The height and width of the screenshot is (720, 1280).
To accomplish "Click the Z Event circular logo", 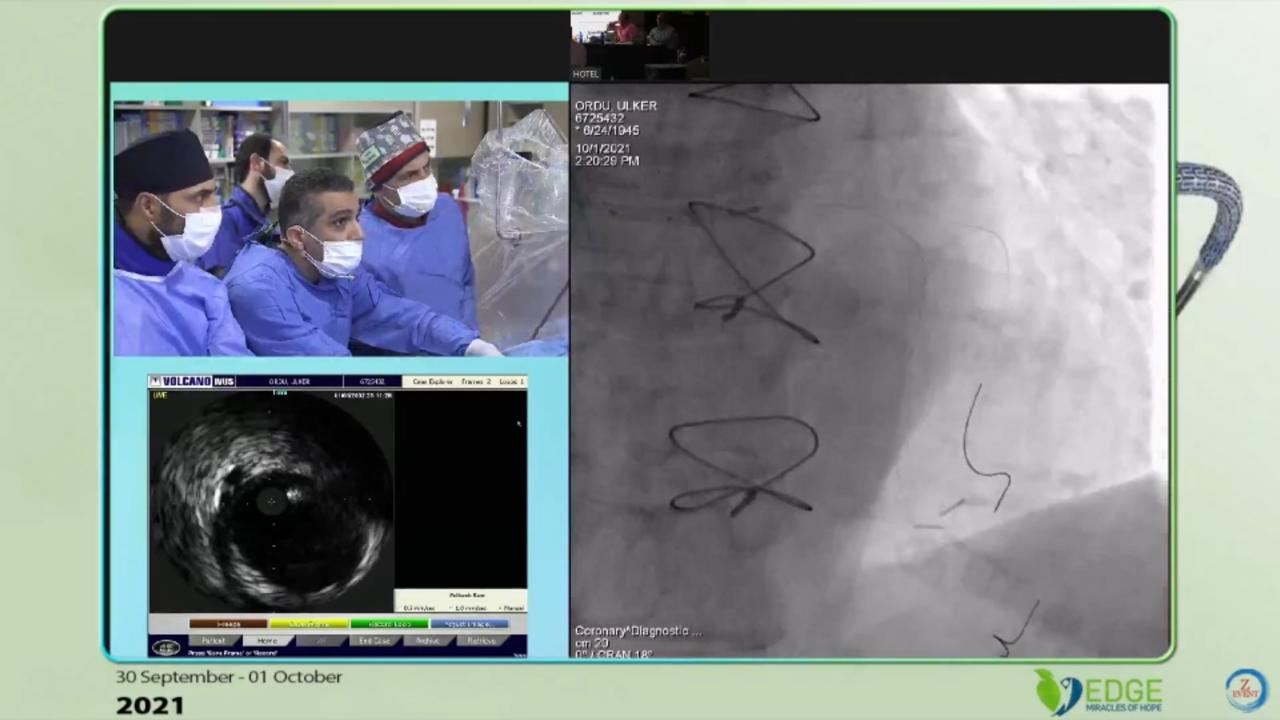I will point(1246,690).
